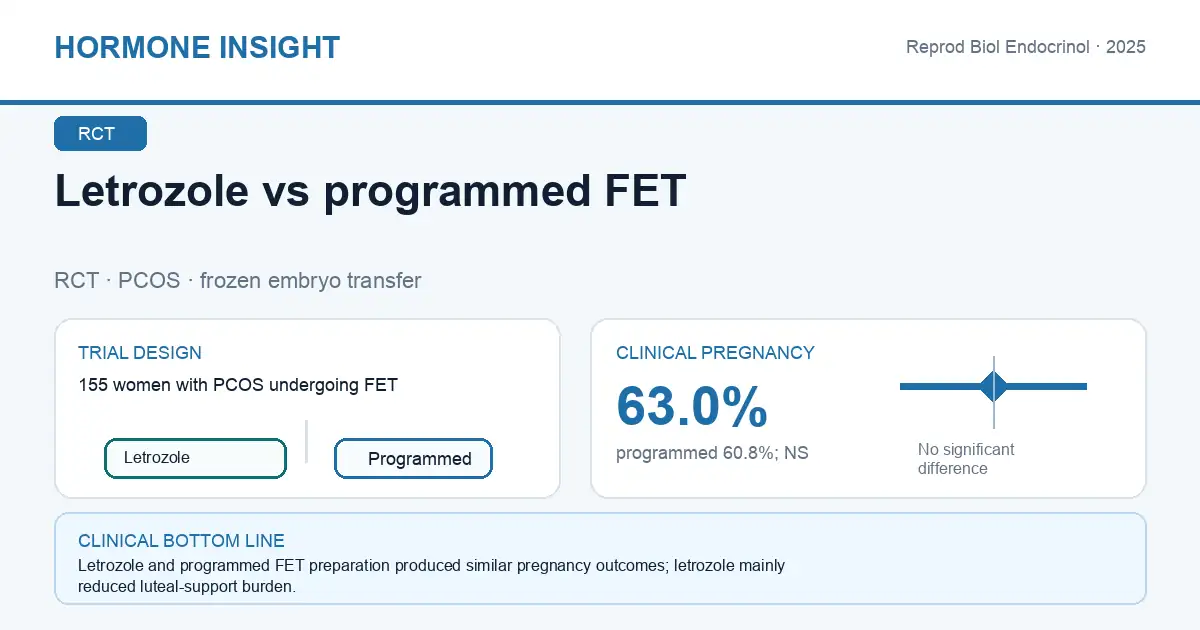The width and height of the screenshot is (1200, 630).
Task: Click the blue header divider line
Action: coord(600,102)
